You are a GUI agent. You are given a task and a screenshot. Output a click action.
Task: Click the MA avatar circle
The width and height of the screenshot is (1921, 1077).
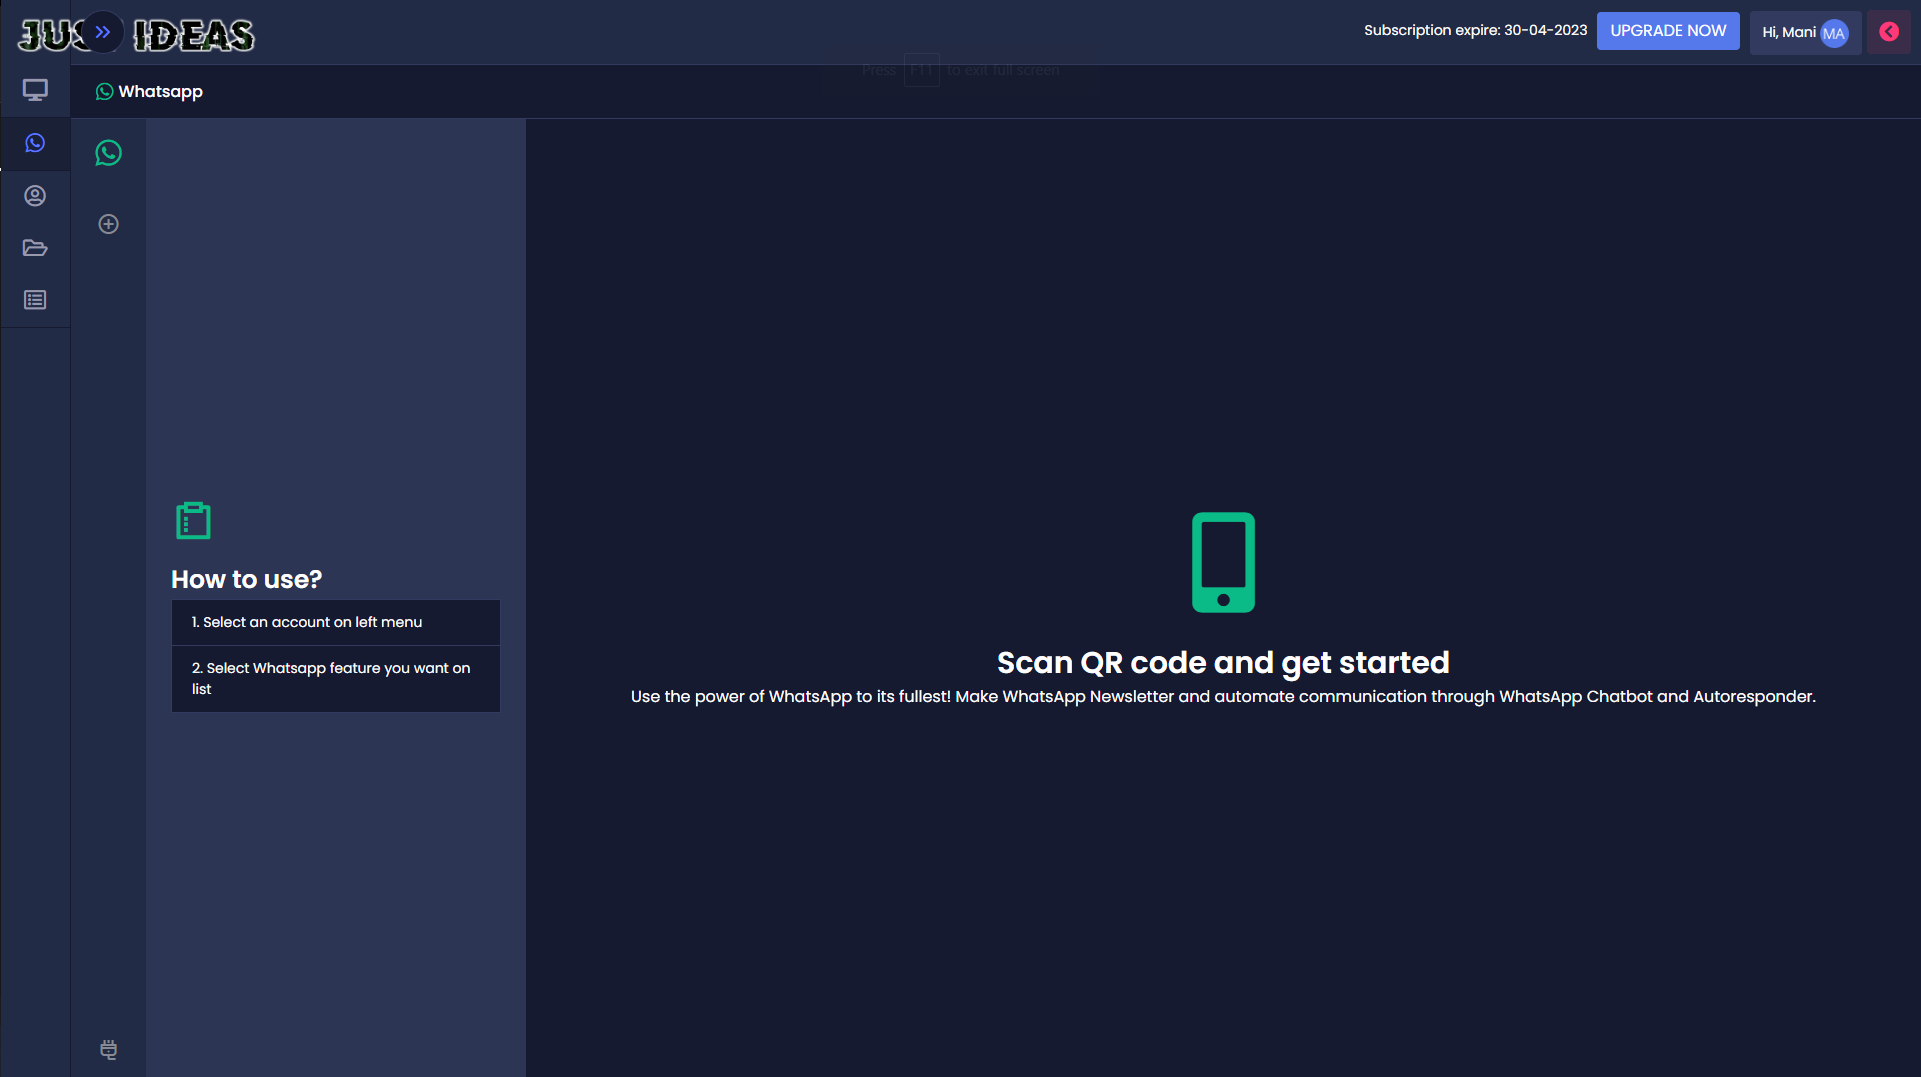(x=1834, y=33)
